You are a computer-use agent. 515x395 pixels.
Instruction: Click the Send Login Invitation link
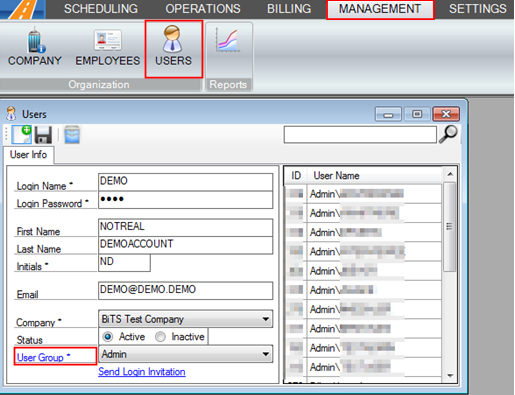pos(142,372)
